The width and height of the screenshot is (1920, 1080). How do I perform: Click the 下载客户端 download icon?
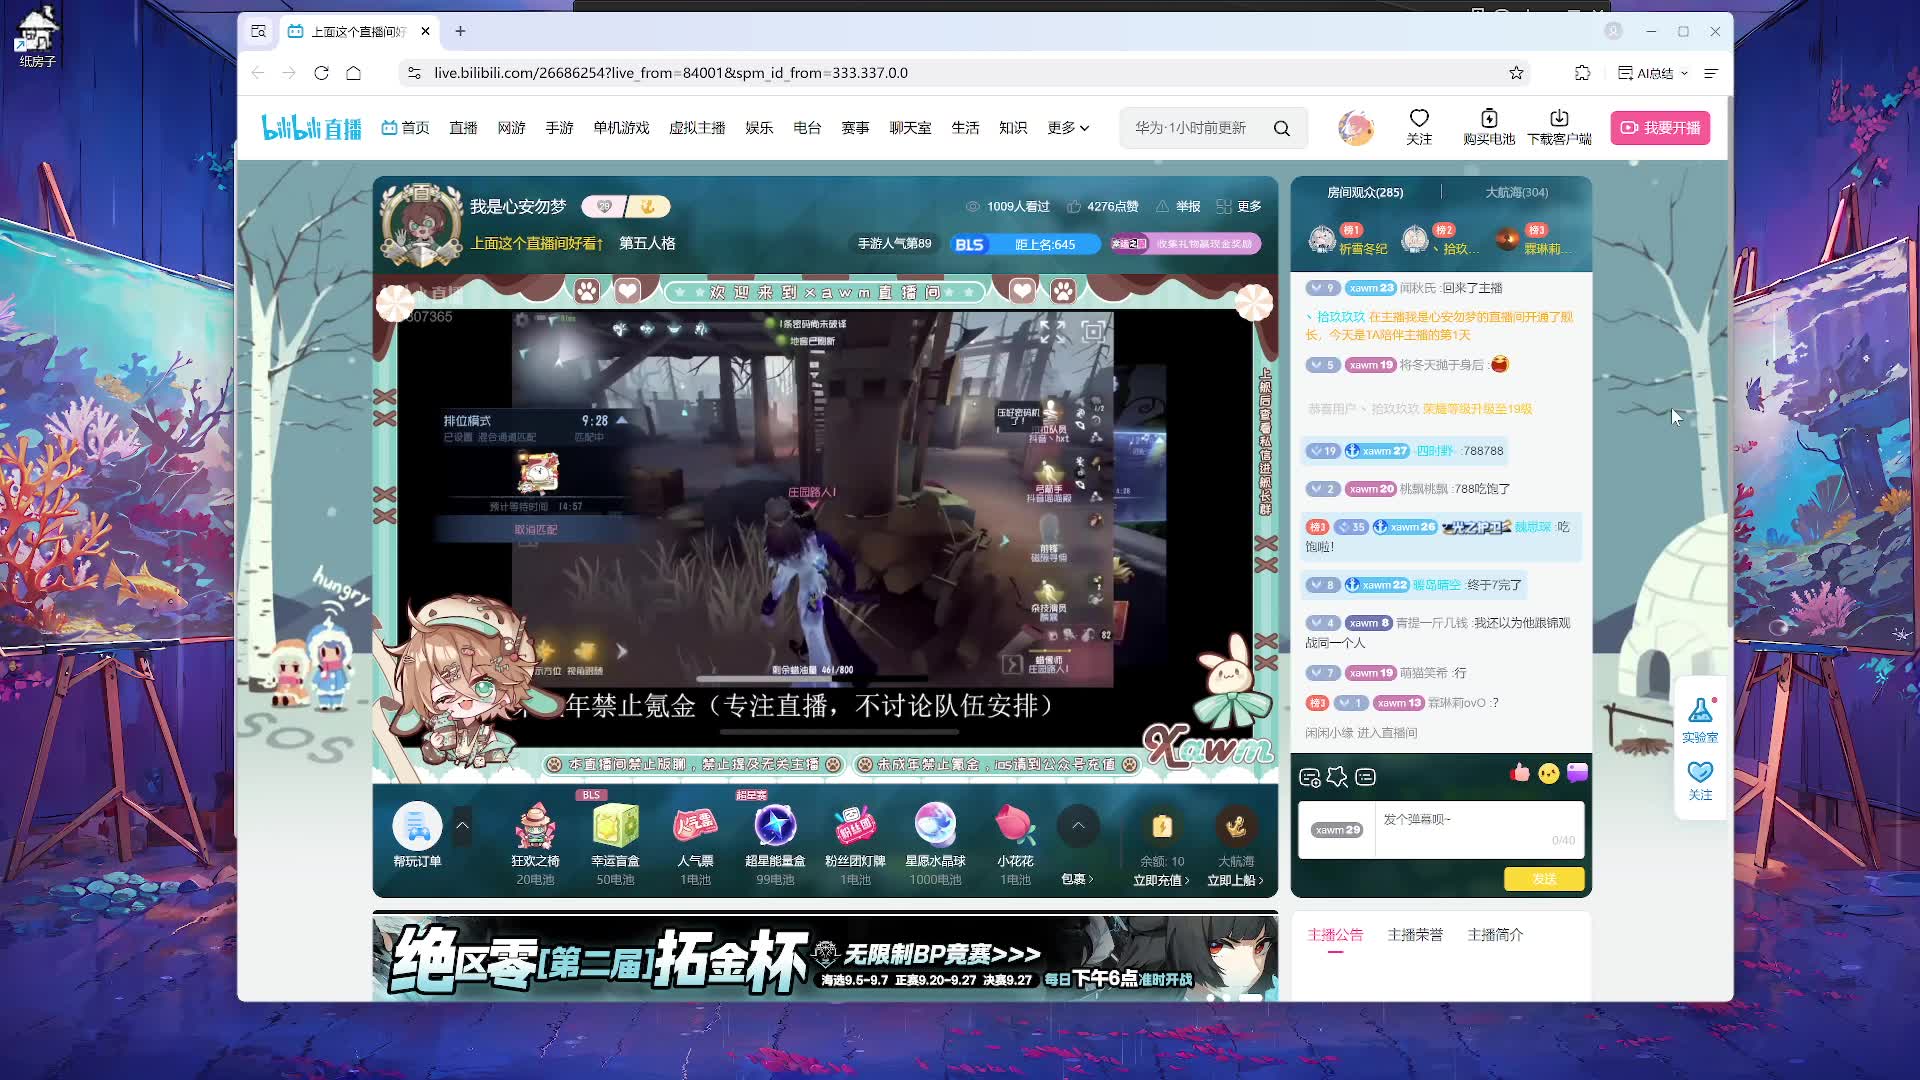tap(1558, 118)
